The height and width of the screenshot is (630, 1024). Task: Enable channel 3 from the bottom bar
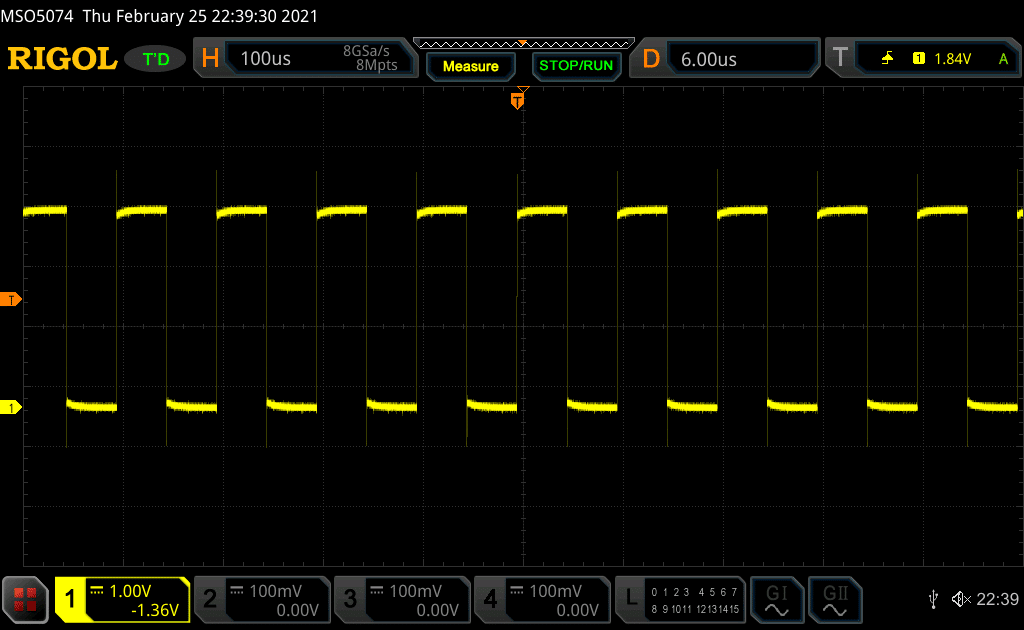click(x=401, y=599)
